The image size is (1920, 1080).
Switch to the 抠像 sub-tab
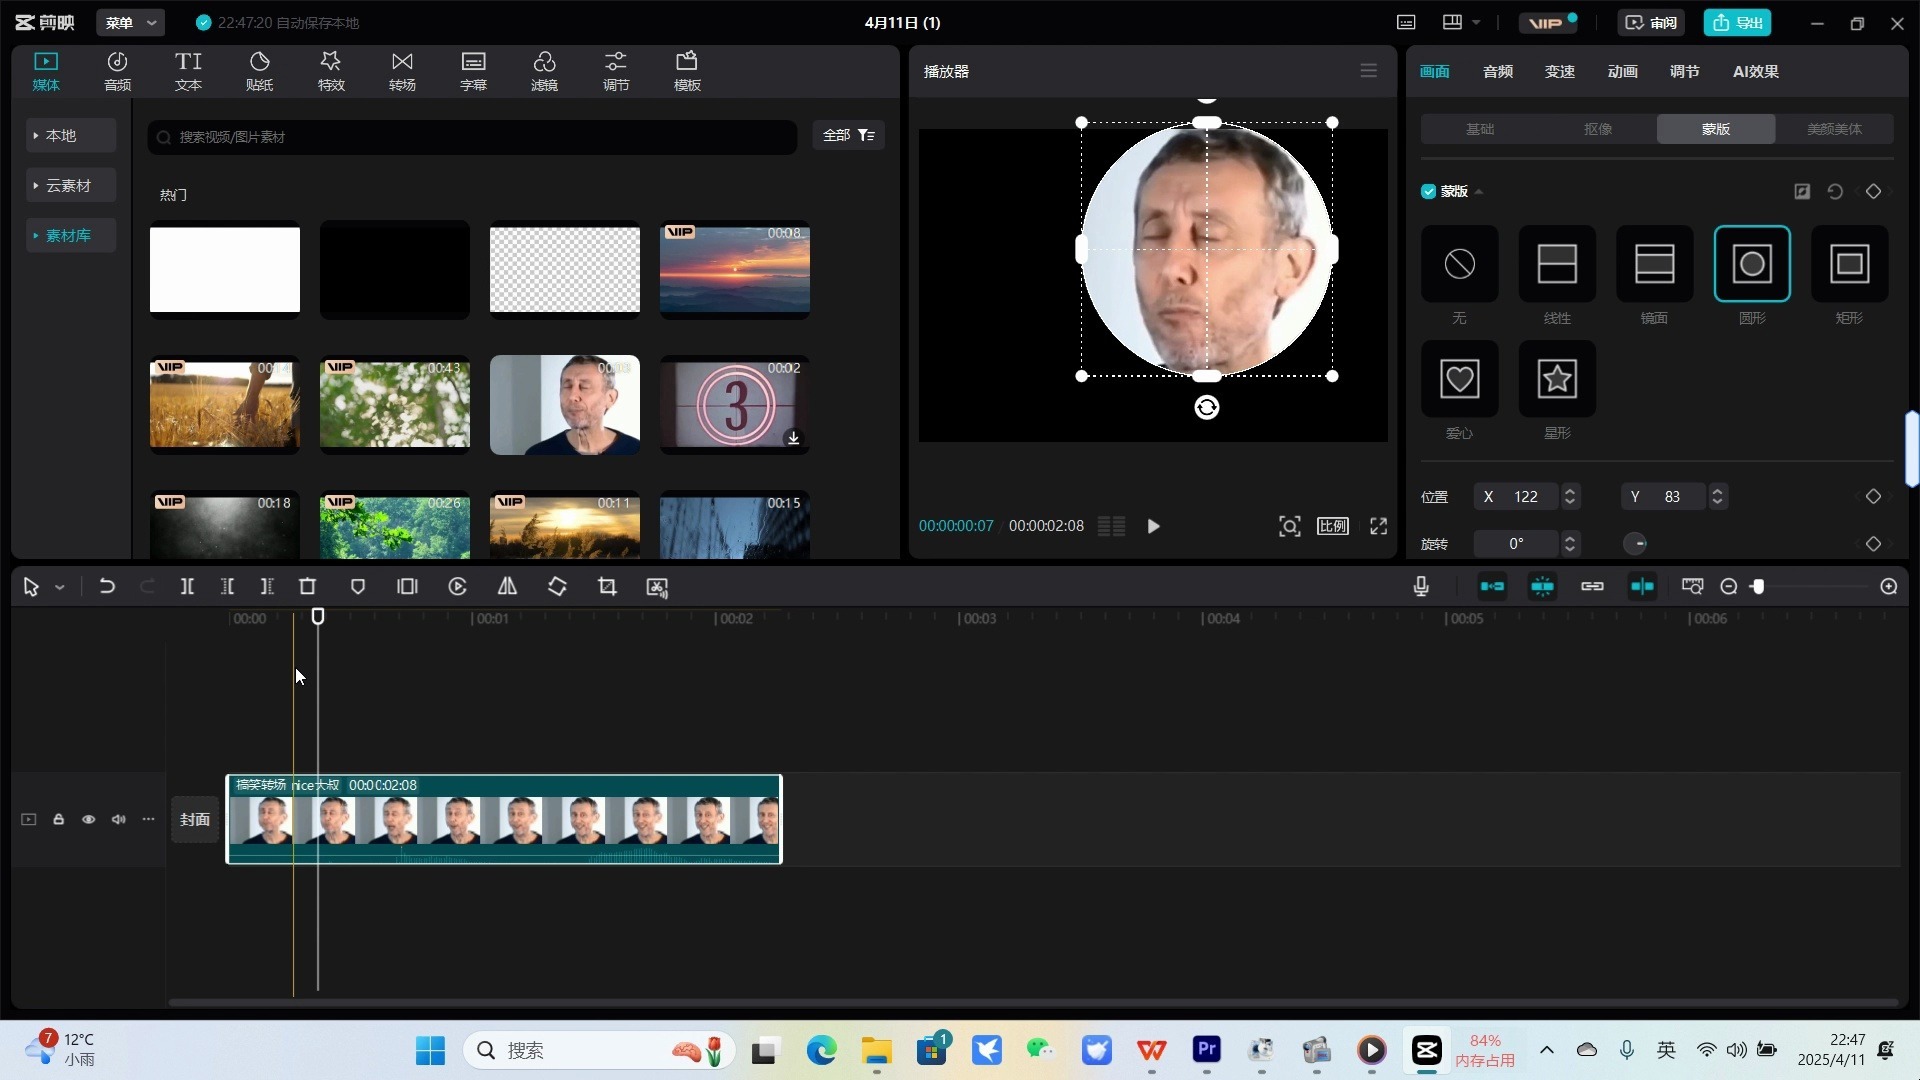1597,129
